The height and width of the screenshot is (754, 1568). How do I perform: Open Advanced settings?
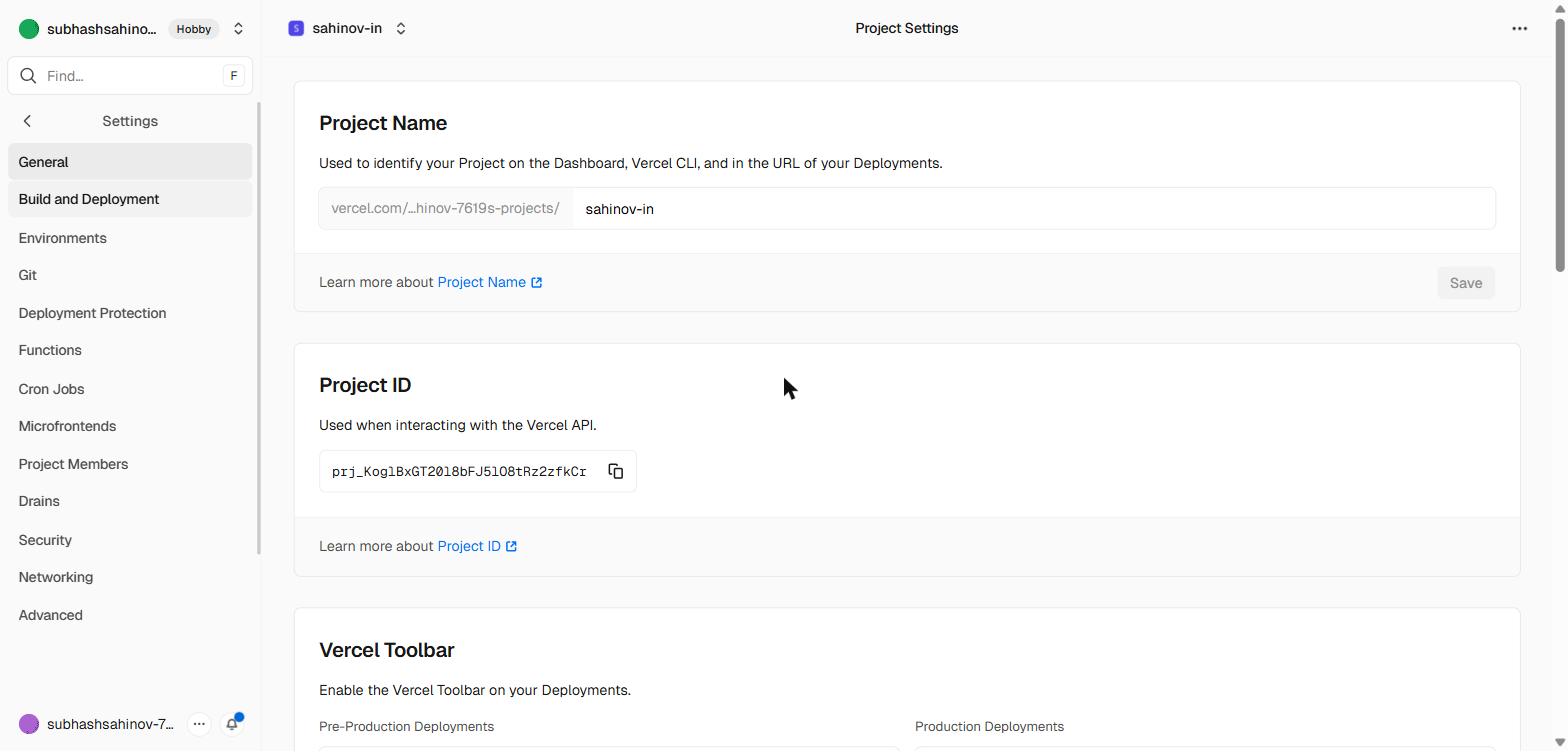click(x=130, y=615)
